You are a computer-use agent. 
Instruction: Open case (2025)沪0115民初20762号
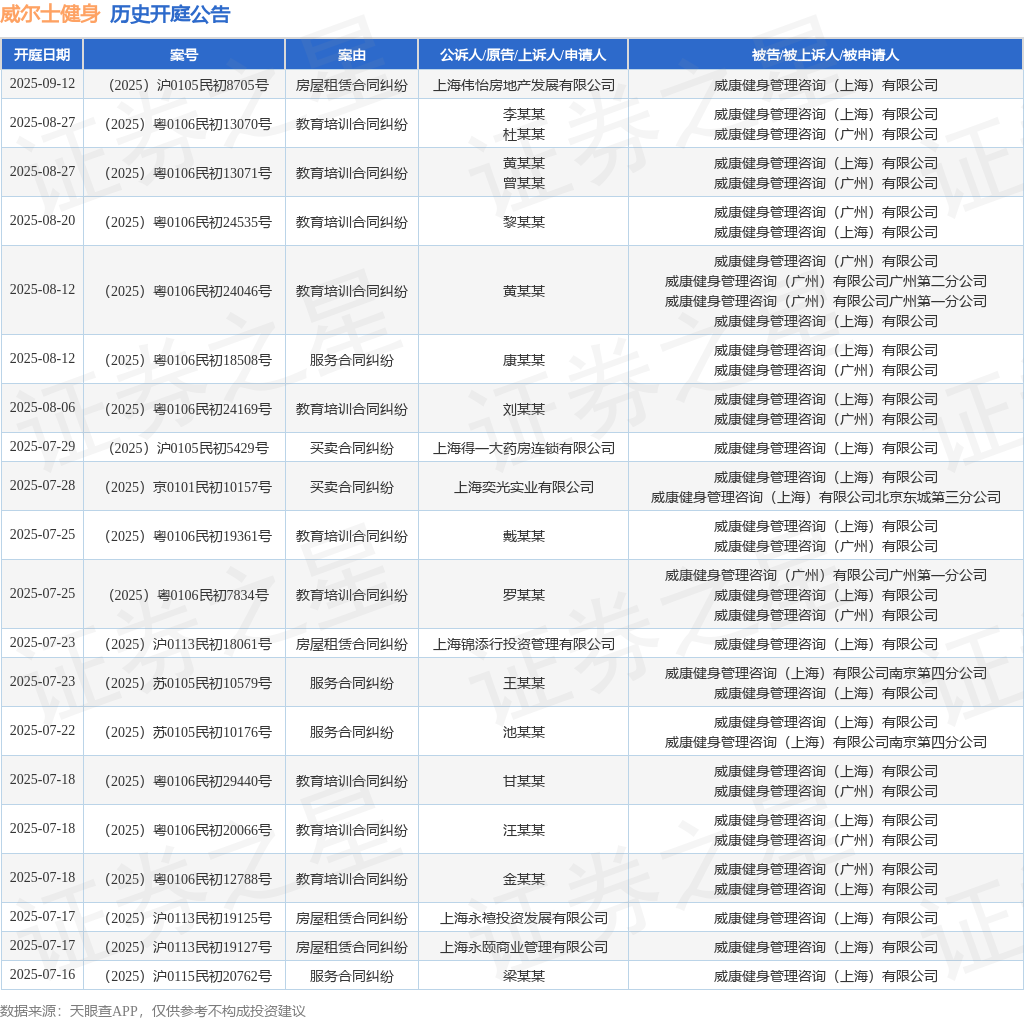coord(184,976)
